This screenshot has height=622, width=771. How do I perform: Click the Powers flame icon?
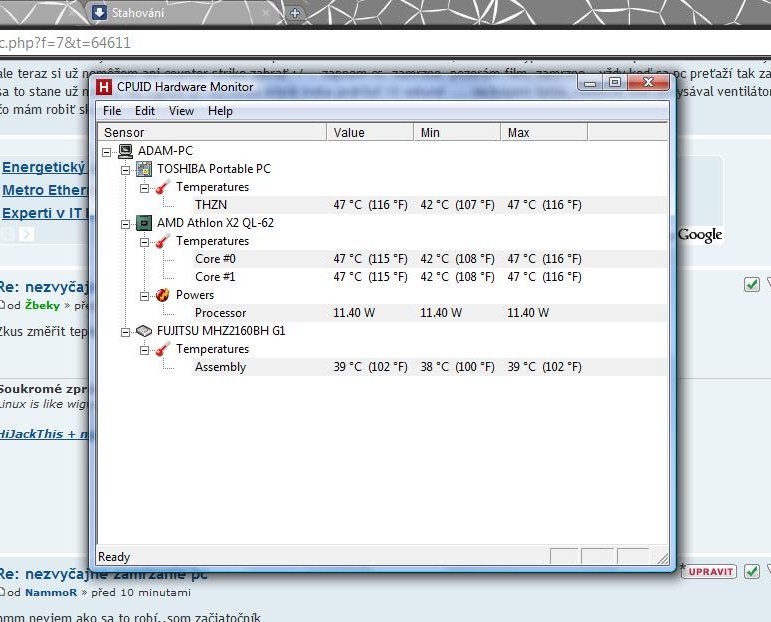pos(163,295)
